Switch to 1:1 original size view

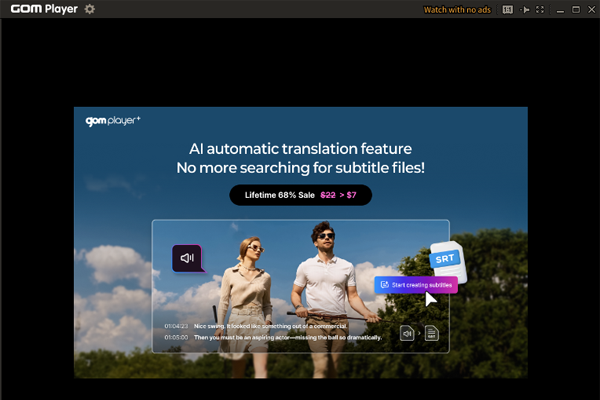tap(507, 9)
